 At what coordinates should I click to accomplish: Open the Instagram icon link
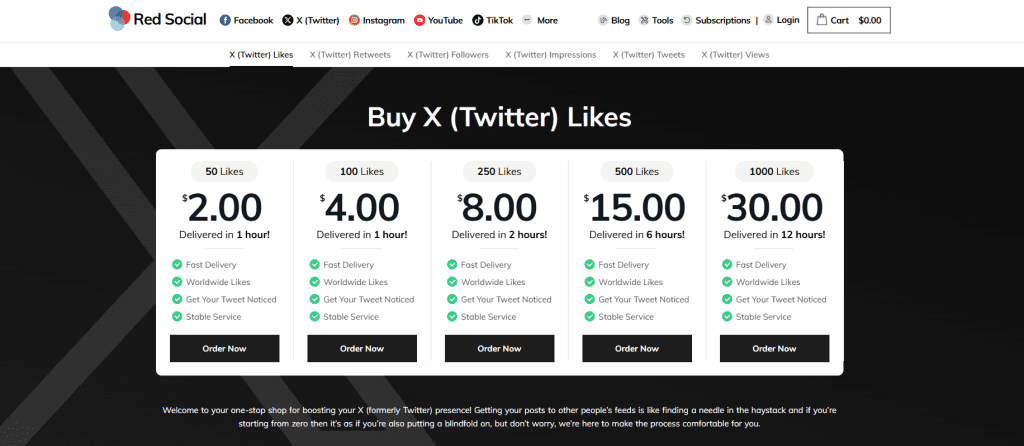(354, 20)
